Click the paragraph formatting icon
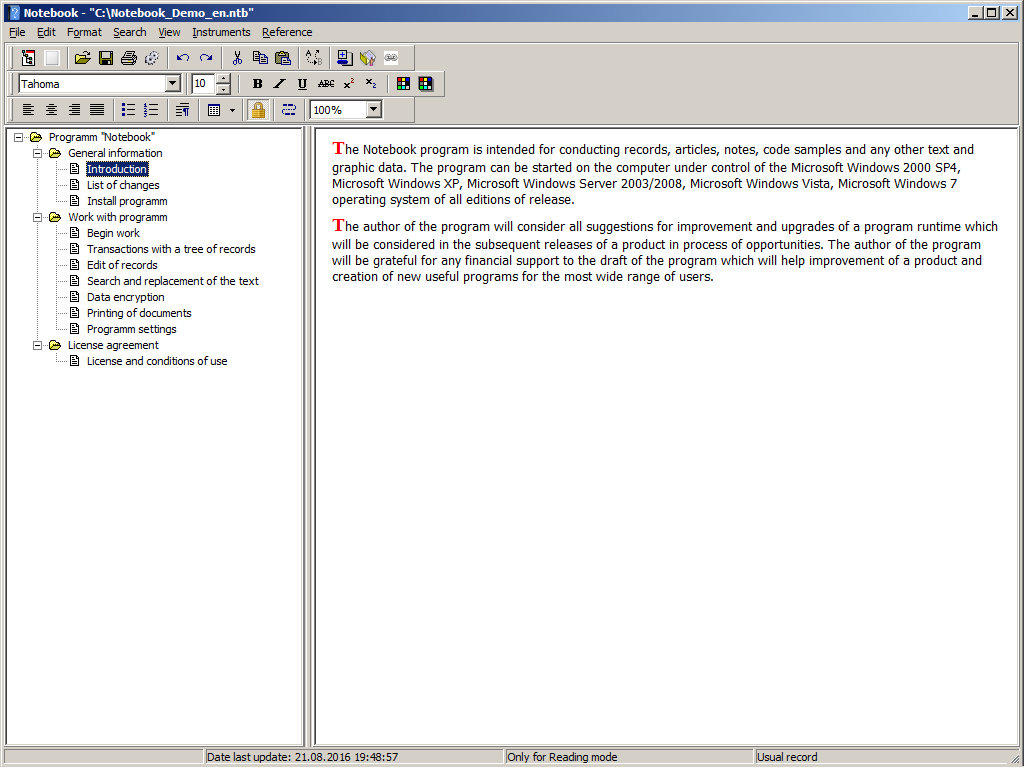 point(182,110)
